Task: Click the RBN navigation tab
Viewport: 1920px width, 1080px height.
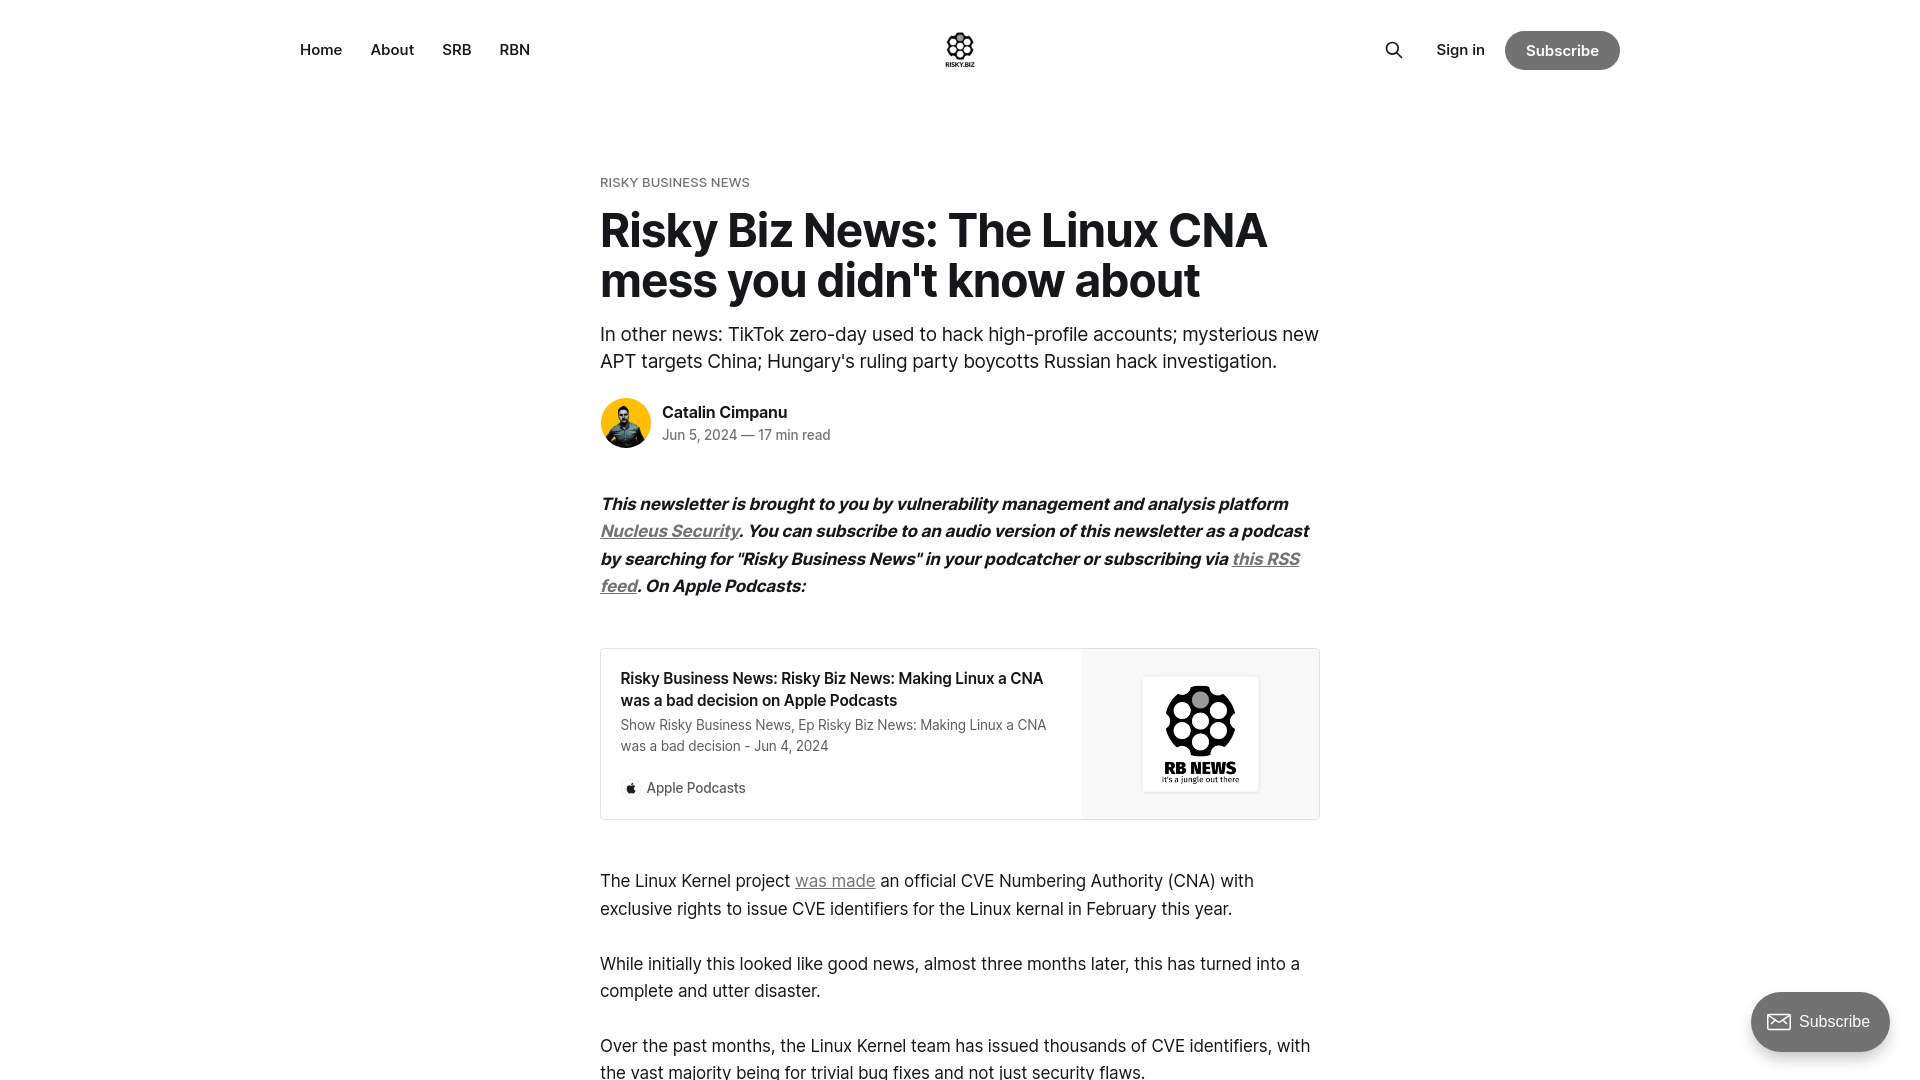Action: (514, 49)
